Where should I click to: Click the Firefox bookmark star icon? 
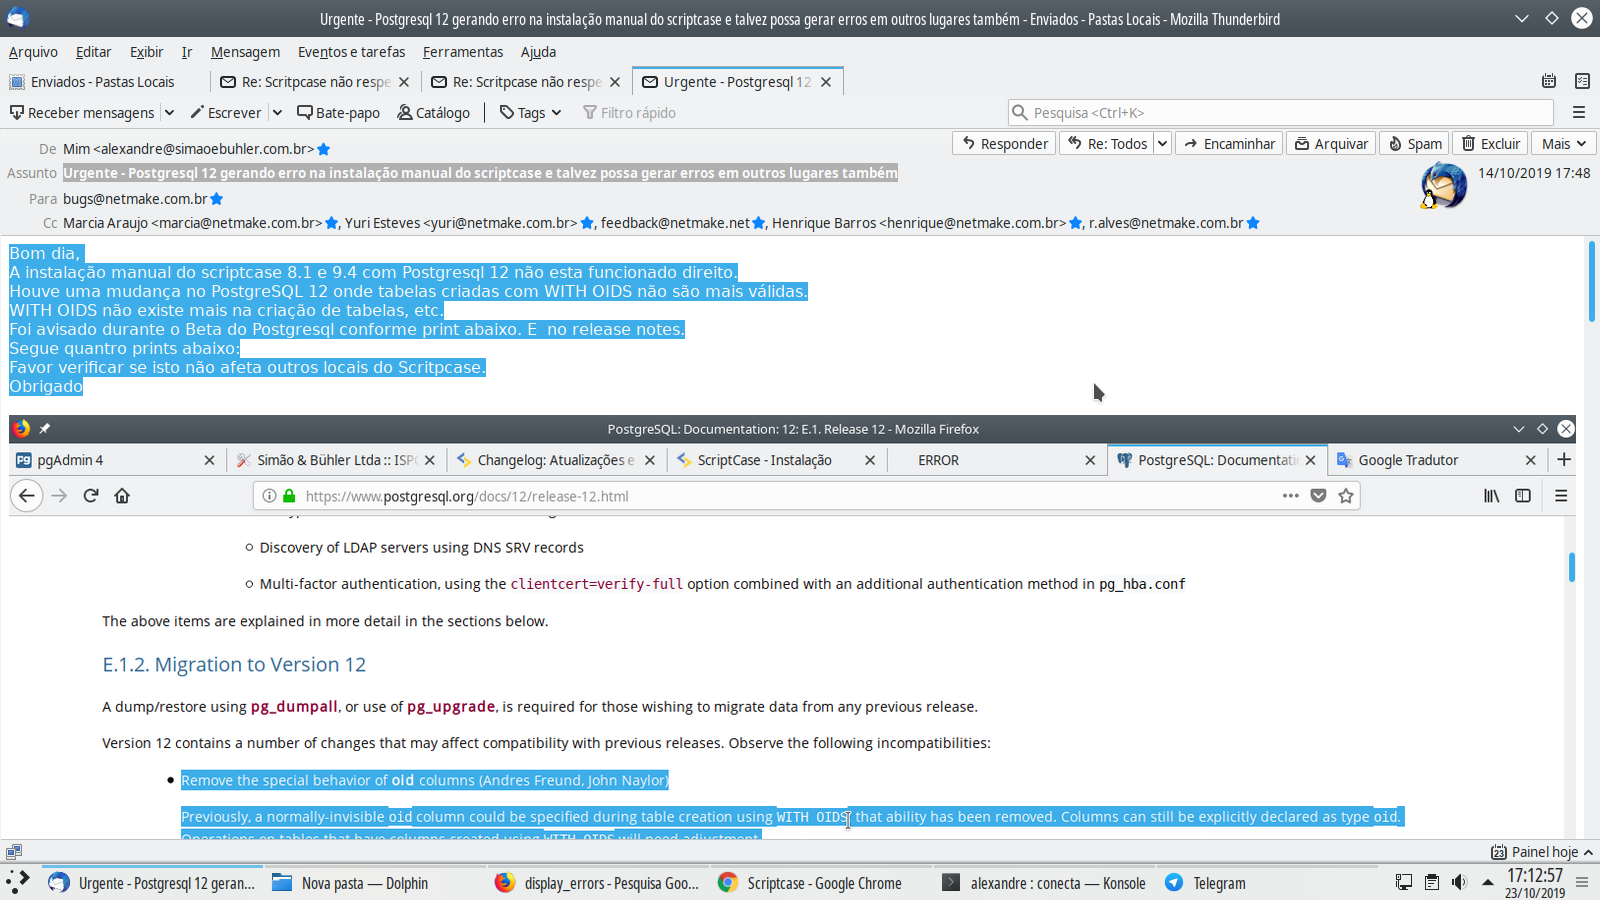(1346, 496)
